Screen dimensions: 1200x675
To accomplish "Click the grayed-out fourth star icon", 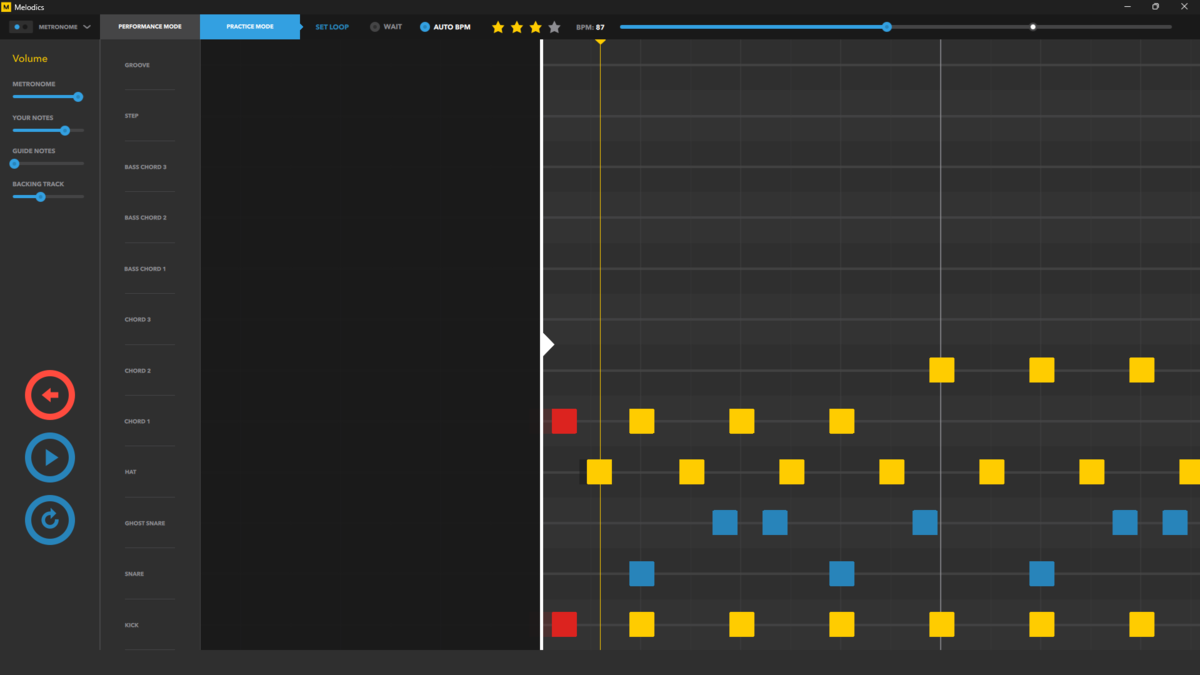I will (x=554, y=27).
